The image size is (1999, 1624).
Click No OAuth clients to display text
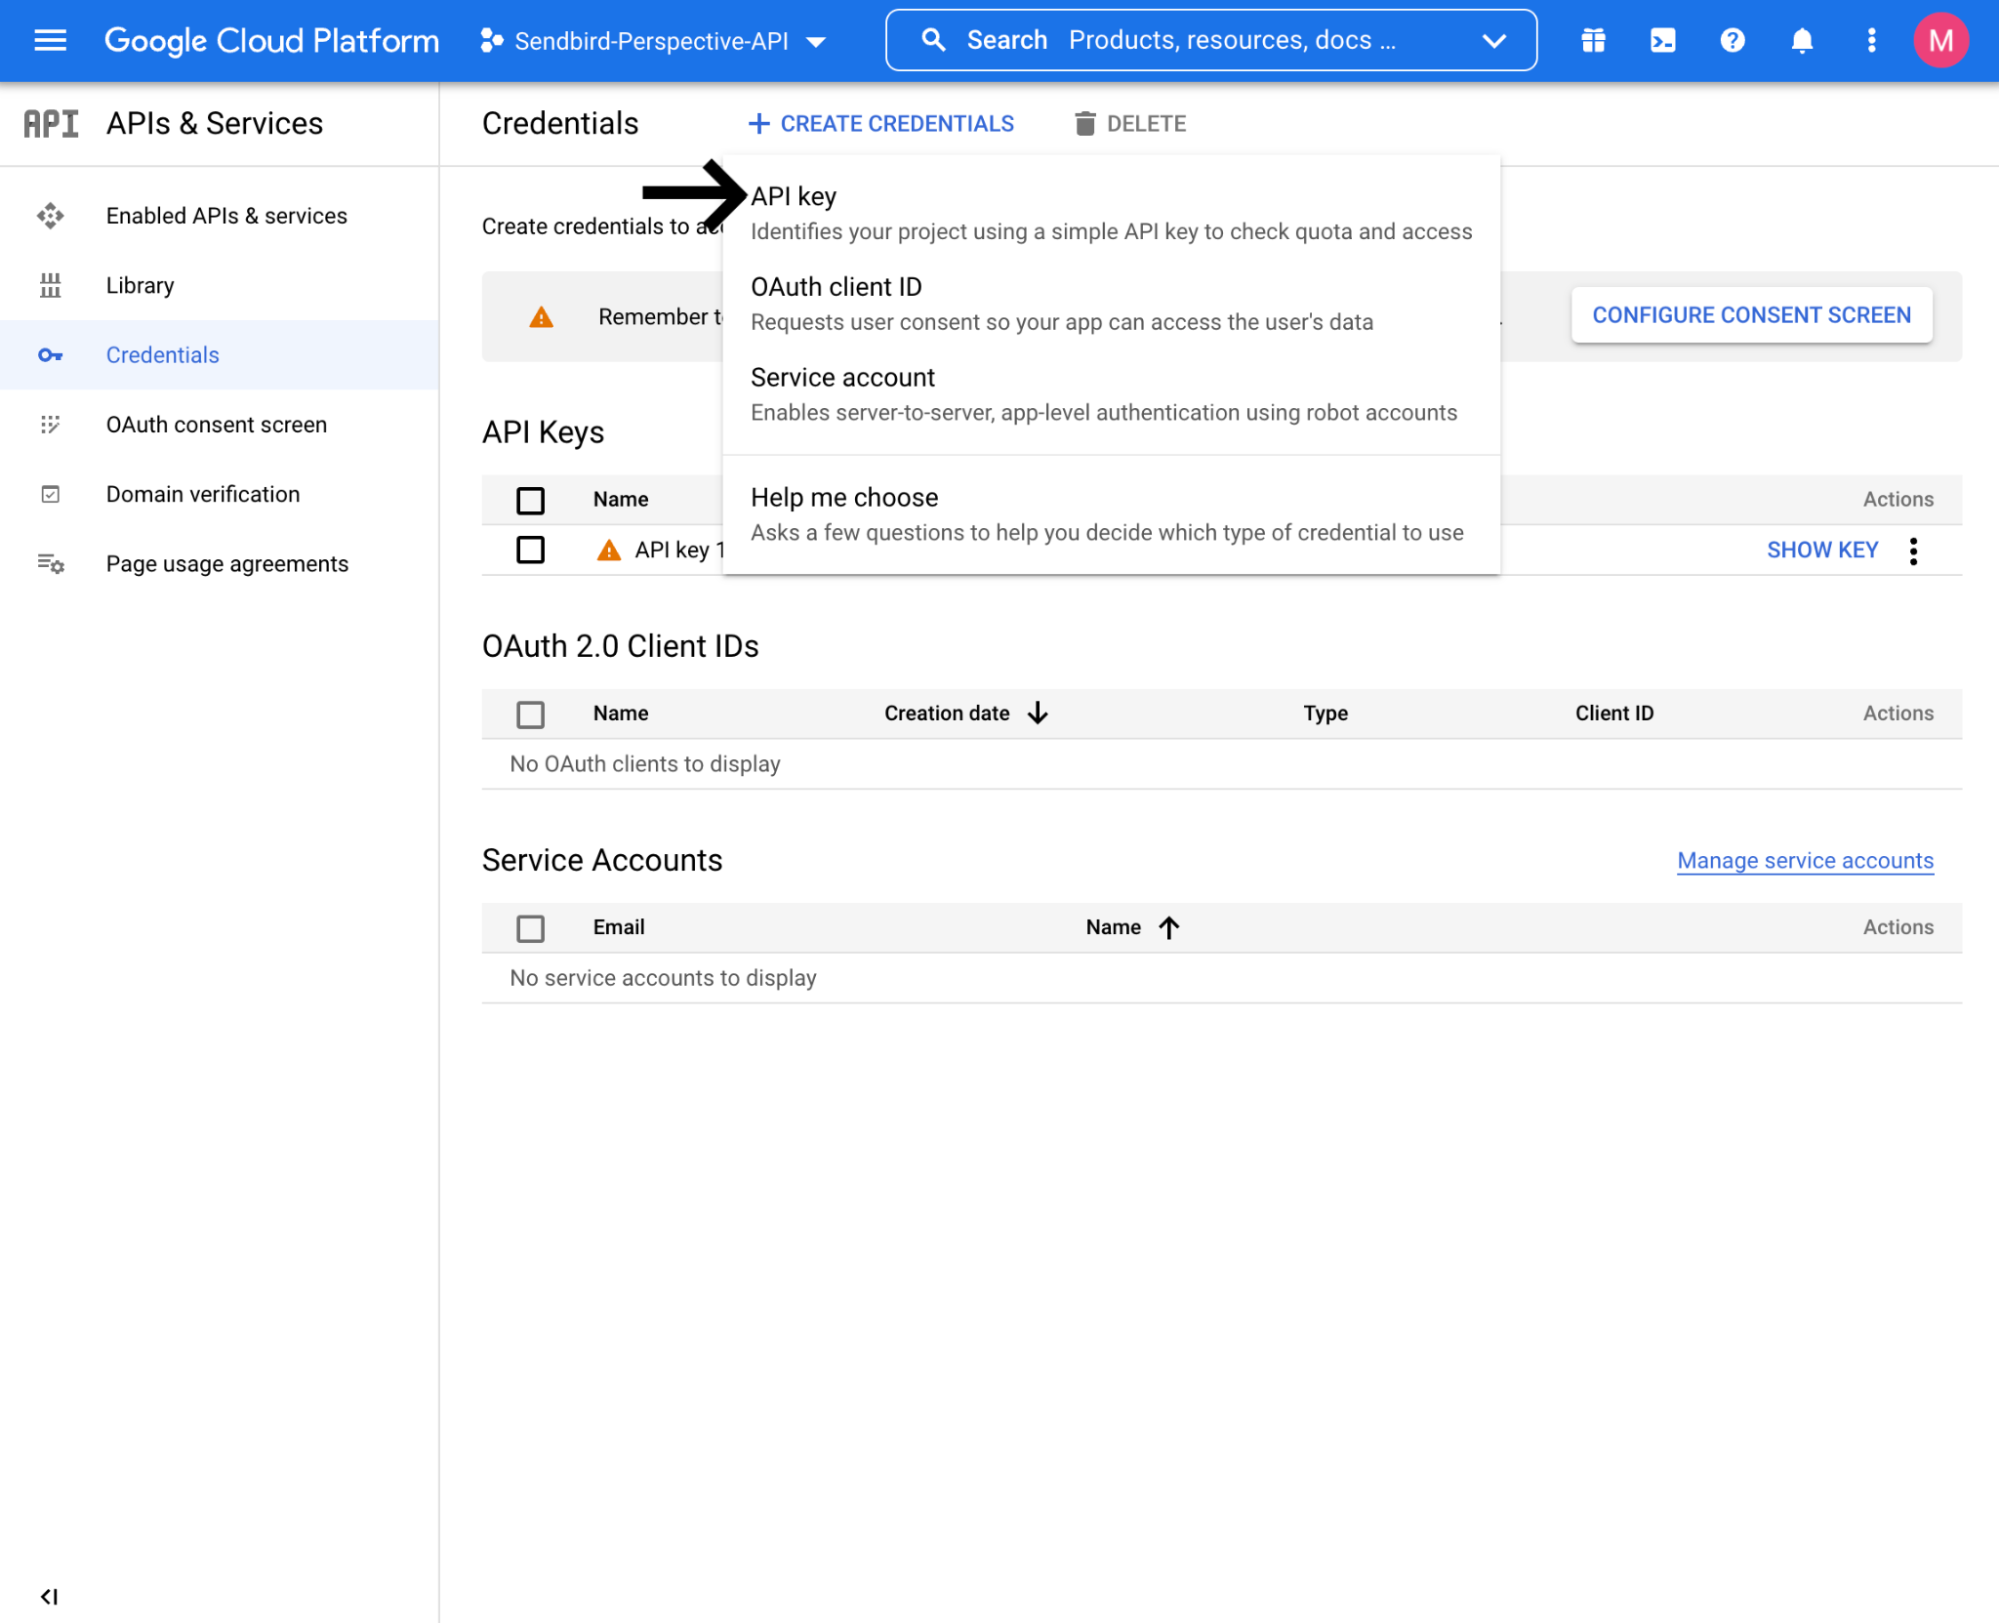click(645, 764)
